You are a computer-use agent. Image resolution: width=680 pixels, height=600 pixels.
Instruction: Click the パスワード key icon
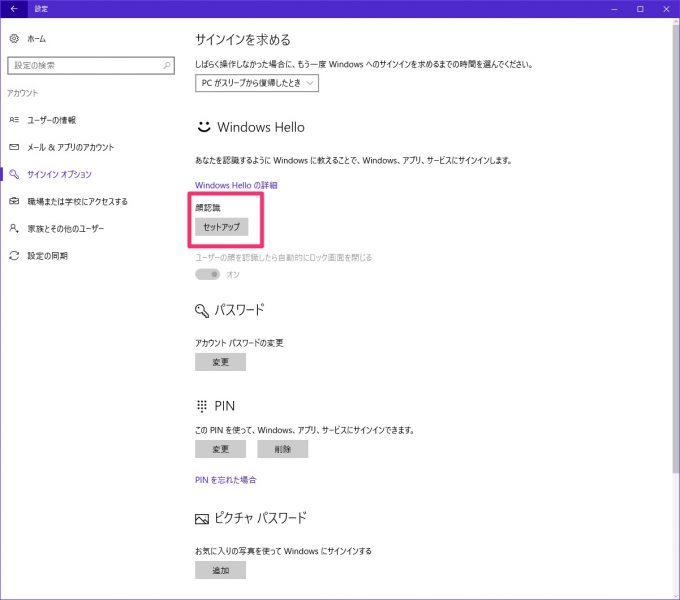[x=202, y=310]
